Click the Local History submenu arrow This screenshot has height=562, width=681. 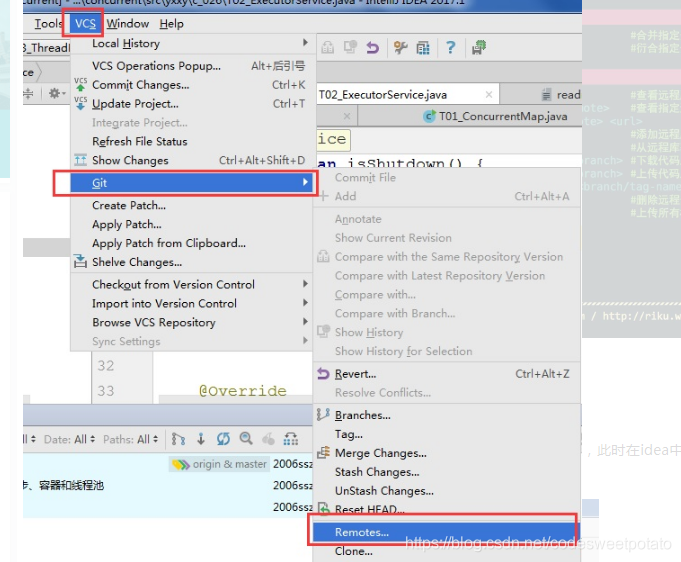(x=305, y=43)
